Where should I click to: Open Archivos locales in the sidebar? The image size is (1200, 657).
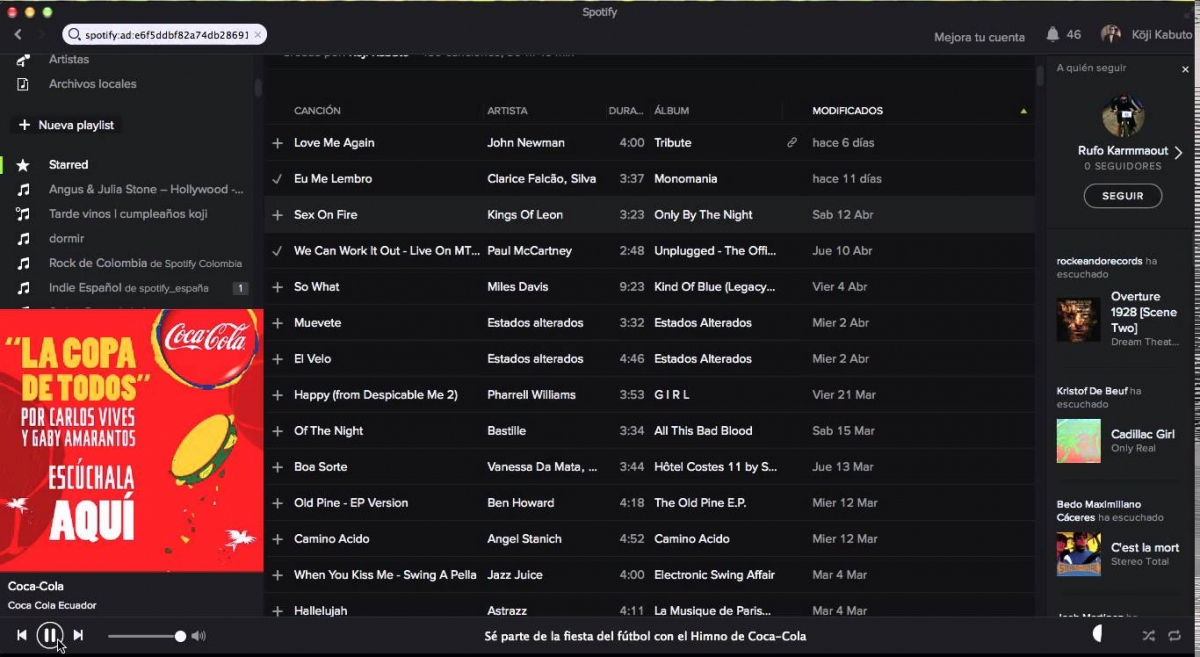pos(92,84)
